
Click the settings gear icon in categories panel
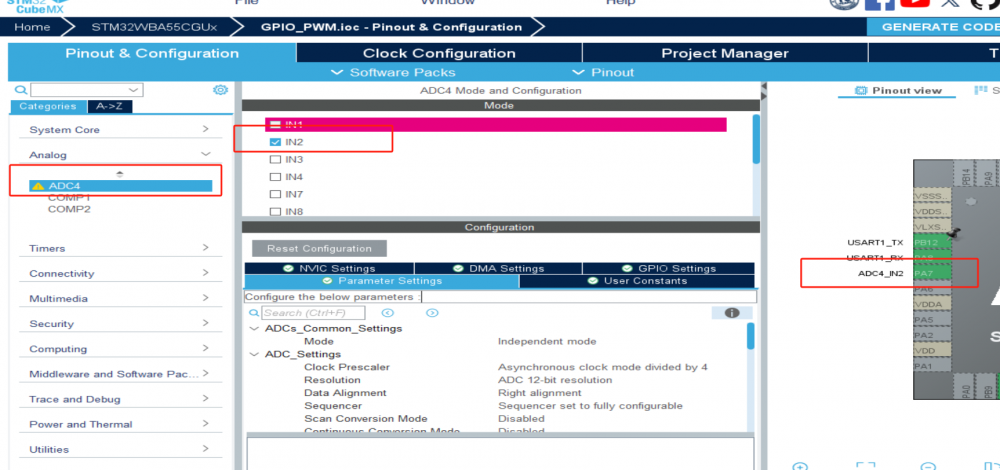220,90
